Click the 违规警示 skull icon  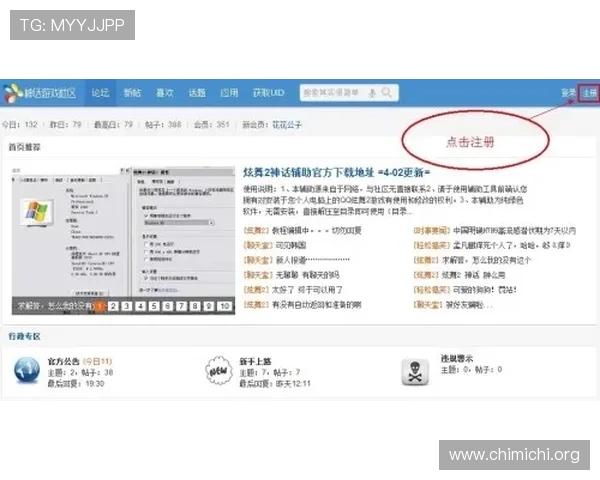coord(415,372)
